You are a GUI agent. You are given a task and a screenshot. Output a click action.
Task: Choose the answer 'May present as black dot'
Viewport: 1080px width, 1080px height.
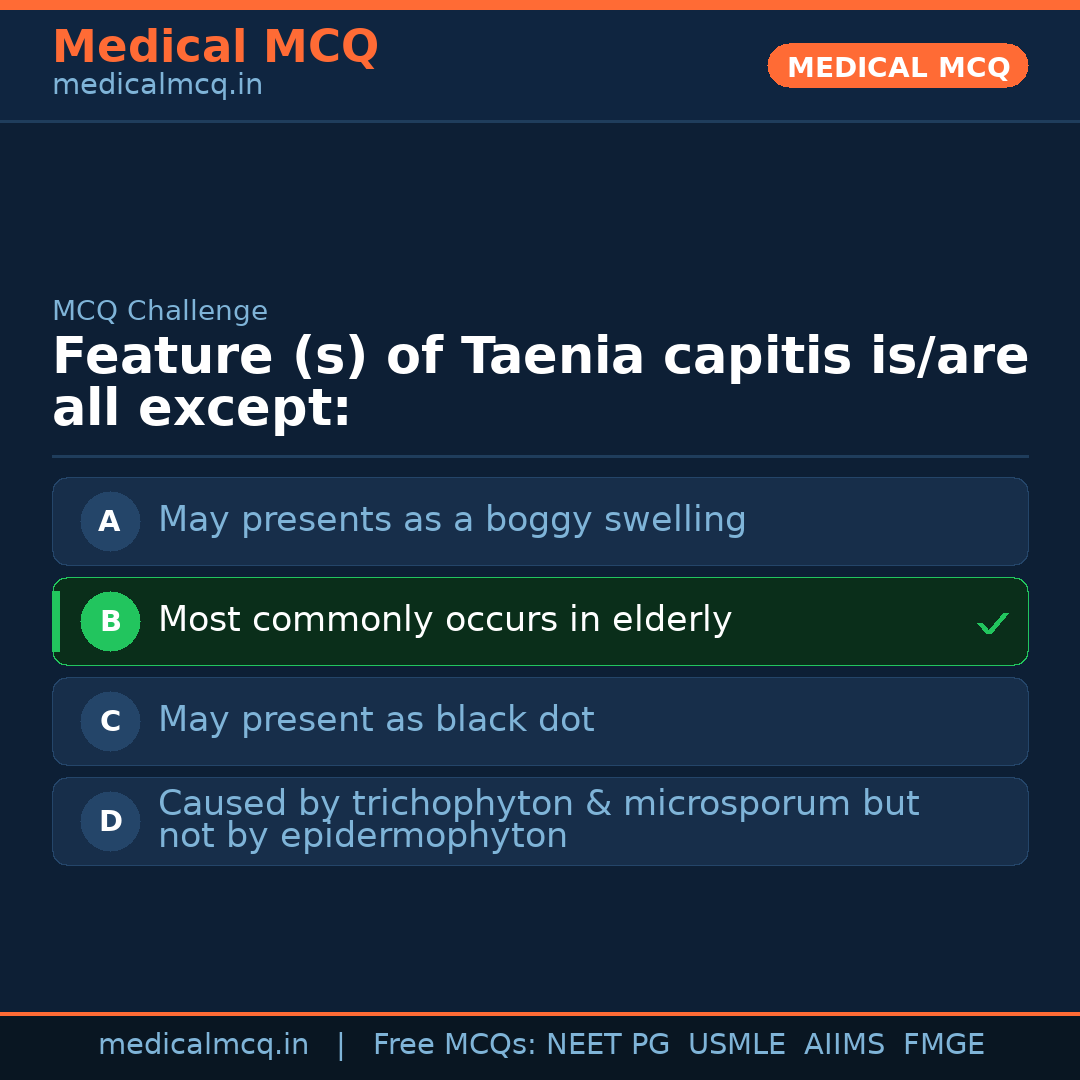[x=376, y=720]
